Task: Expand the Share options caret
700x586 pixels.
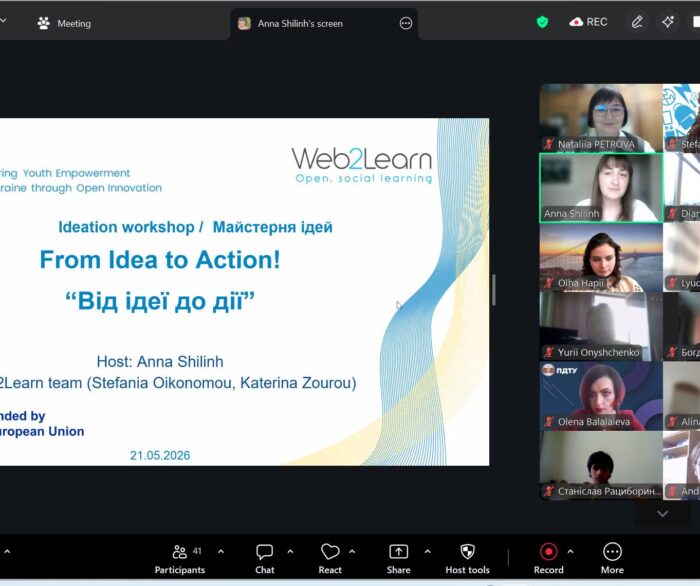Action: pos(427,552)
